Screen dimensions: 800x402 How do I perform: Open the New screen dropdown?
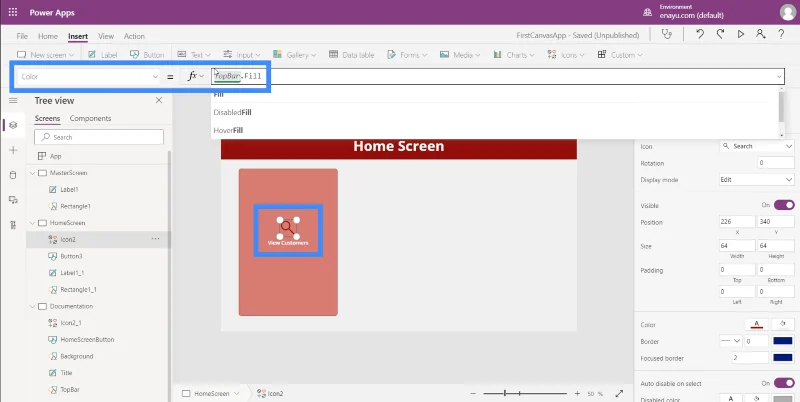pos(45,55)
